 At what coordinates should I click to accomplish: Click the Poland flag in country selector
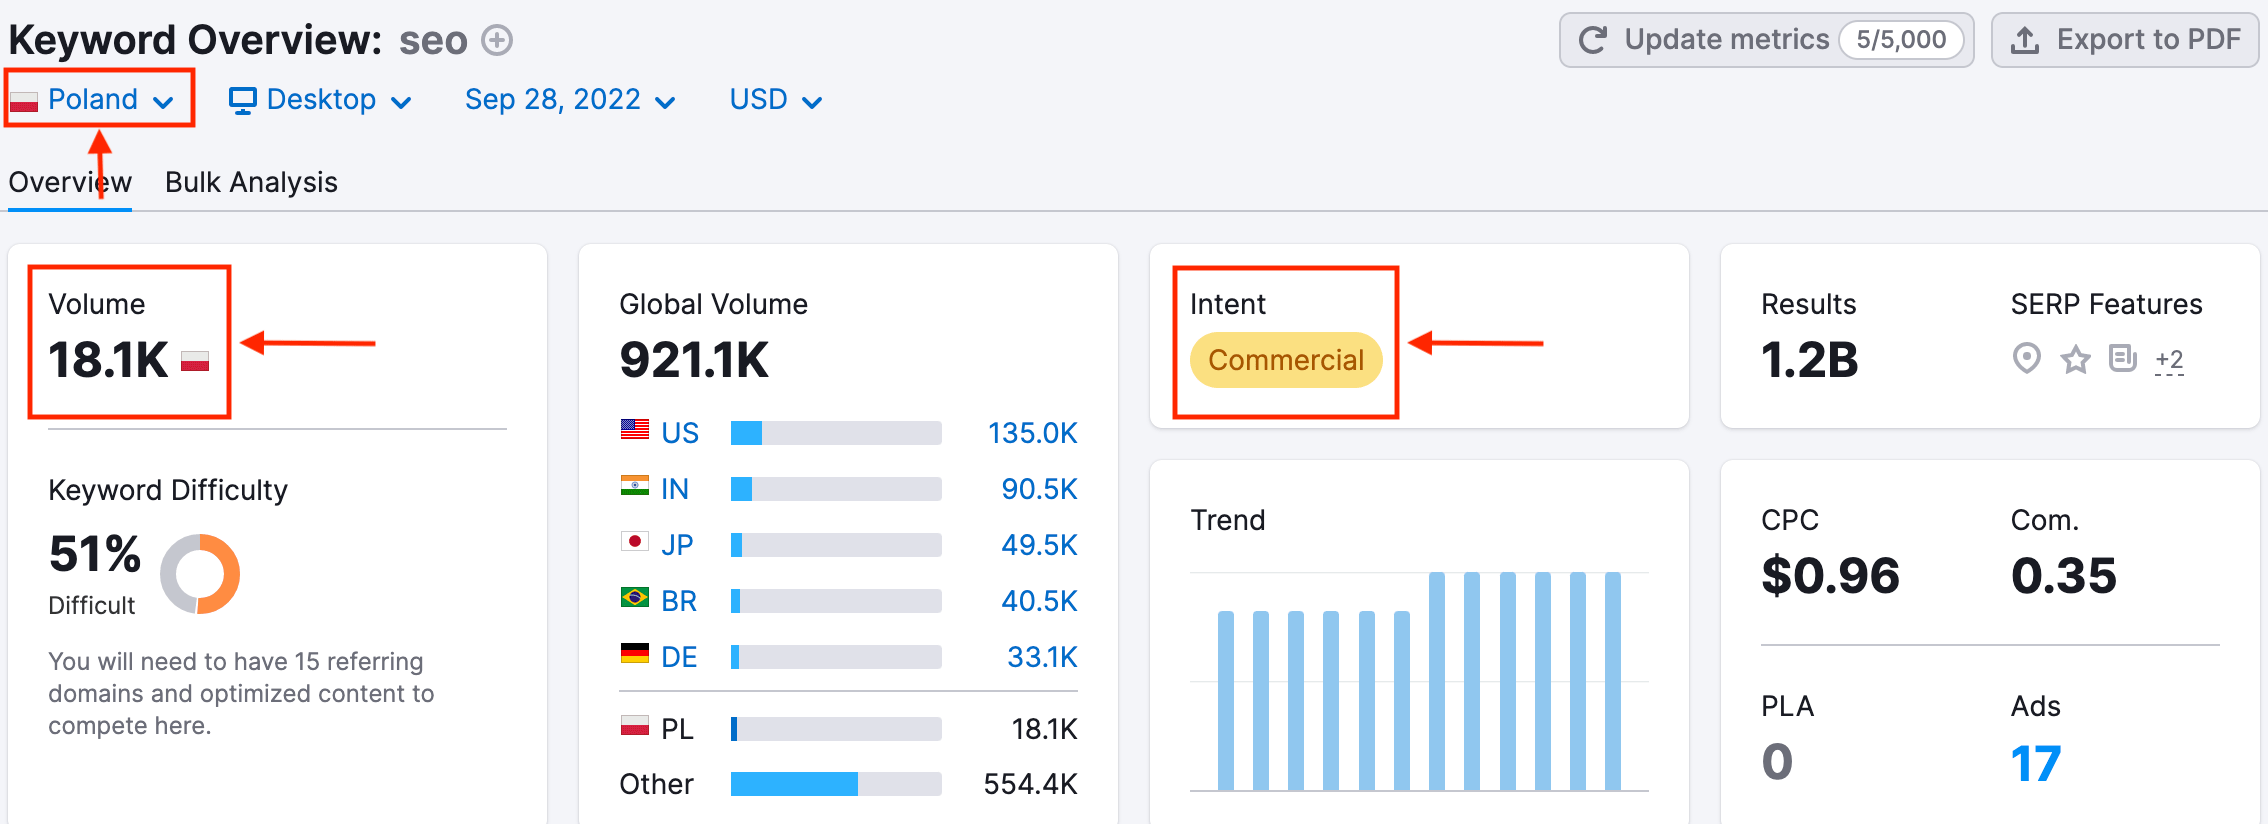click(24, 100)
